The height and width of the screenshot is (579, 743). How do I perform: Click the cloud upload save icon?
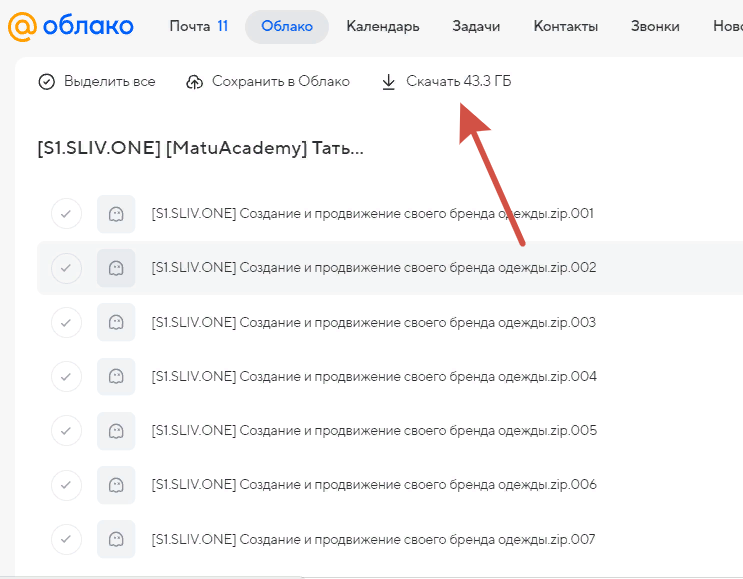(194, 82)
